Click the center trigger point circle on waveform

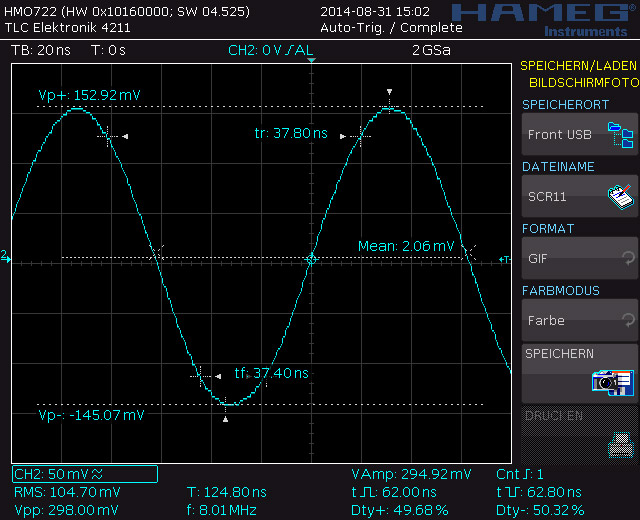[x=311, y=259]
